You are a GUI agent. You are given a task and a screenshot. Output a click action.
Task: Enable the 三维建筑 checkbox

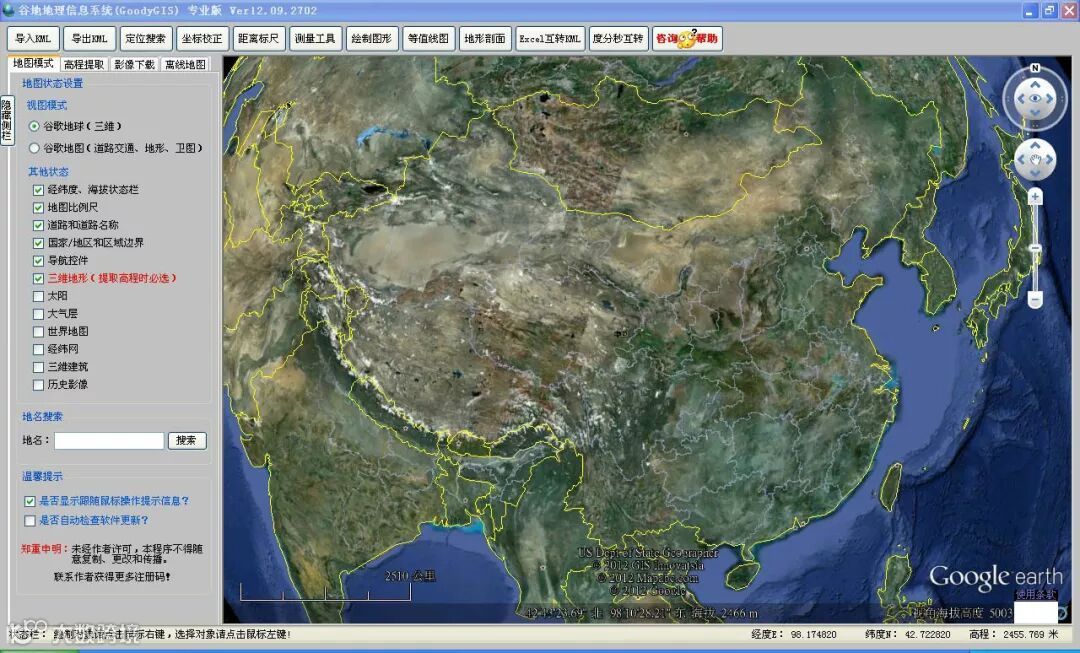39,367
